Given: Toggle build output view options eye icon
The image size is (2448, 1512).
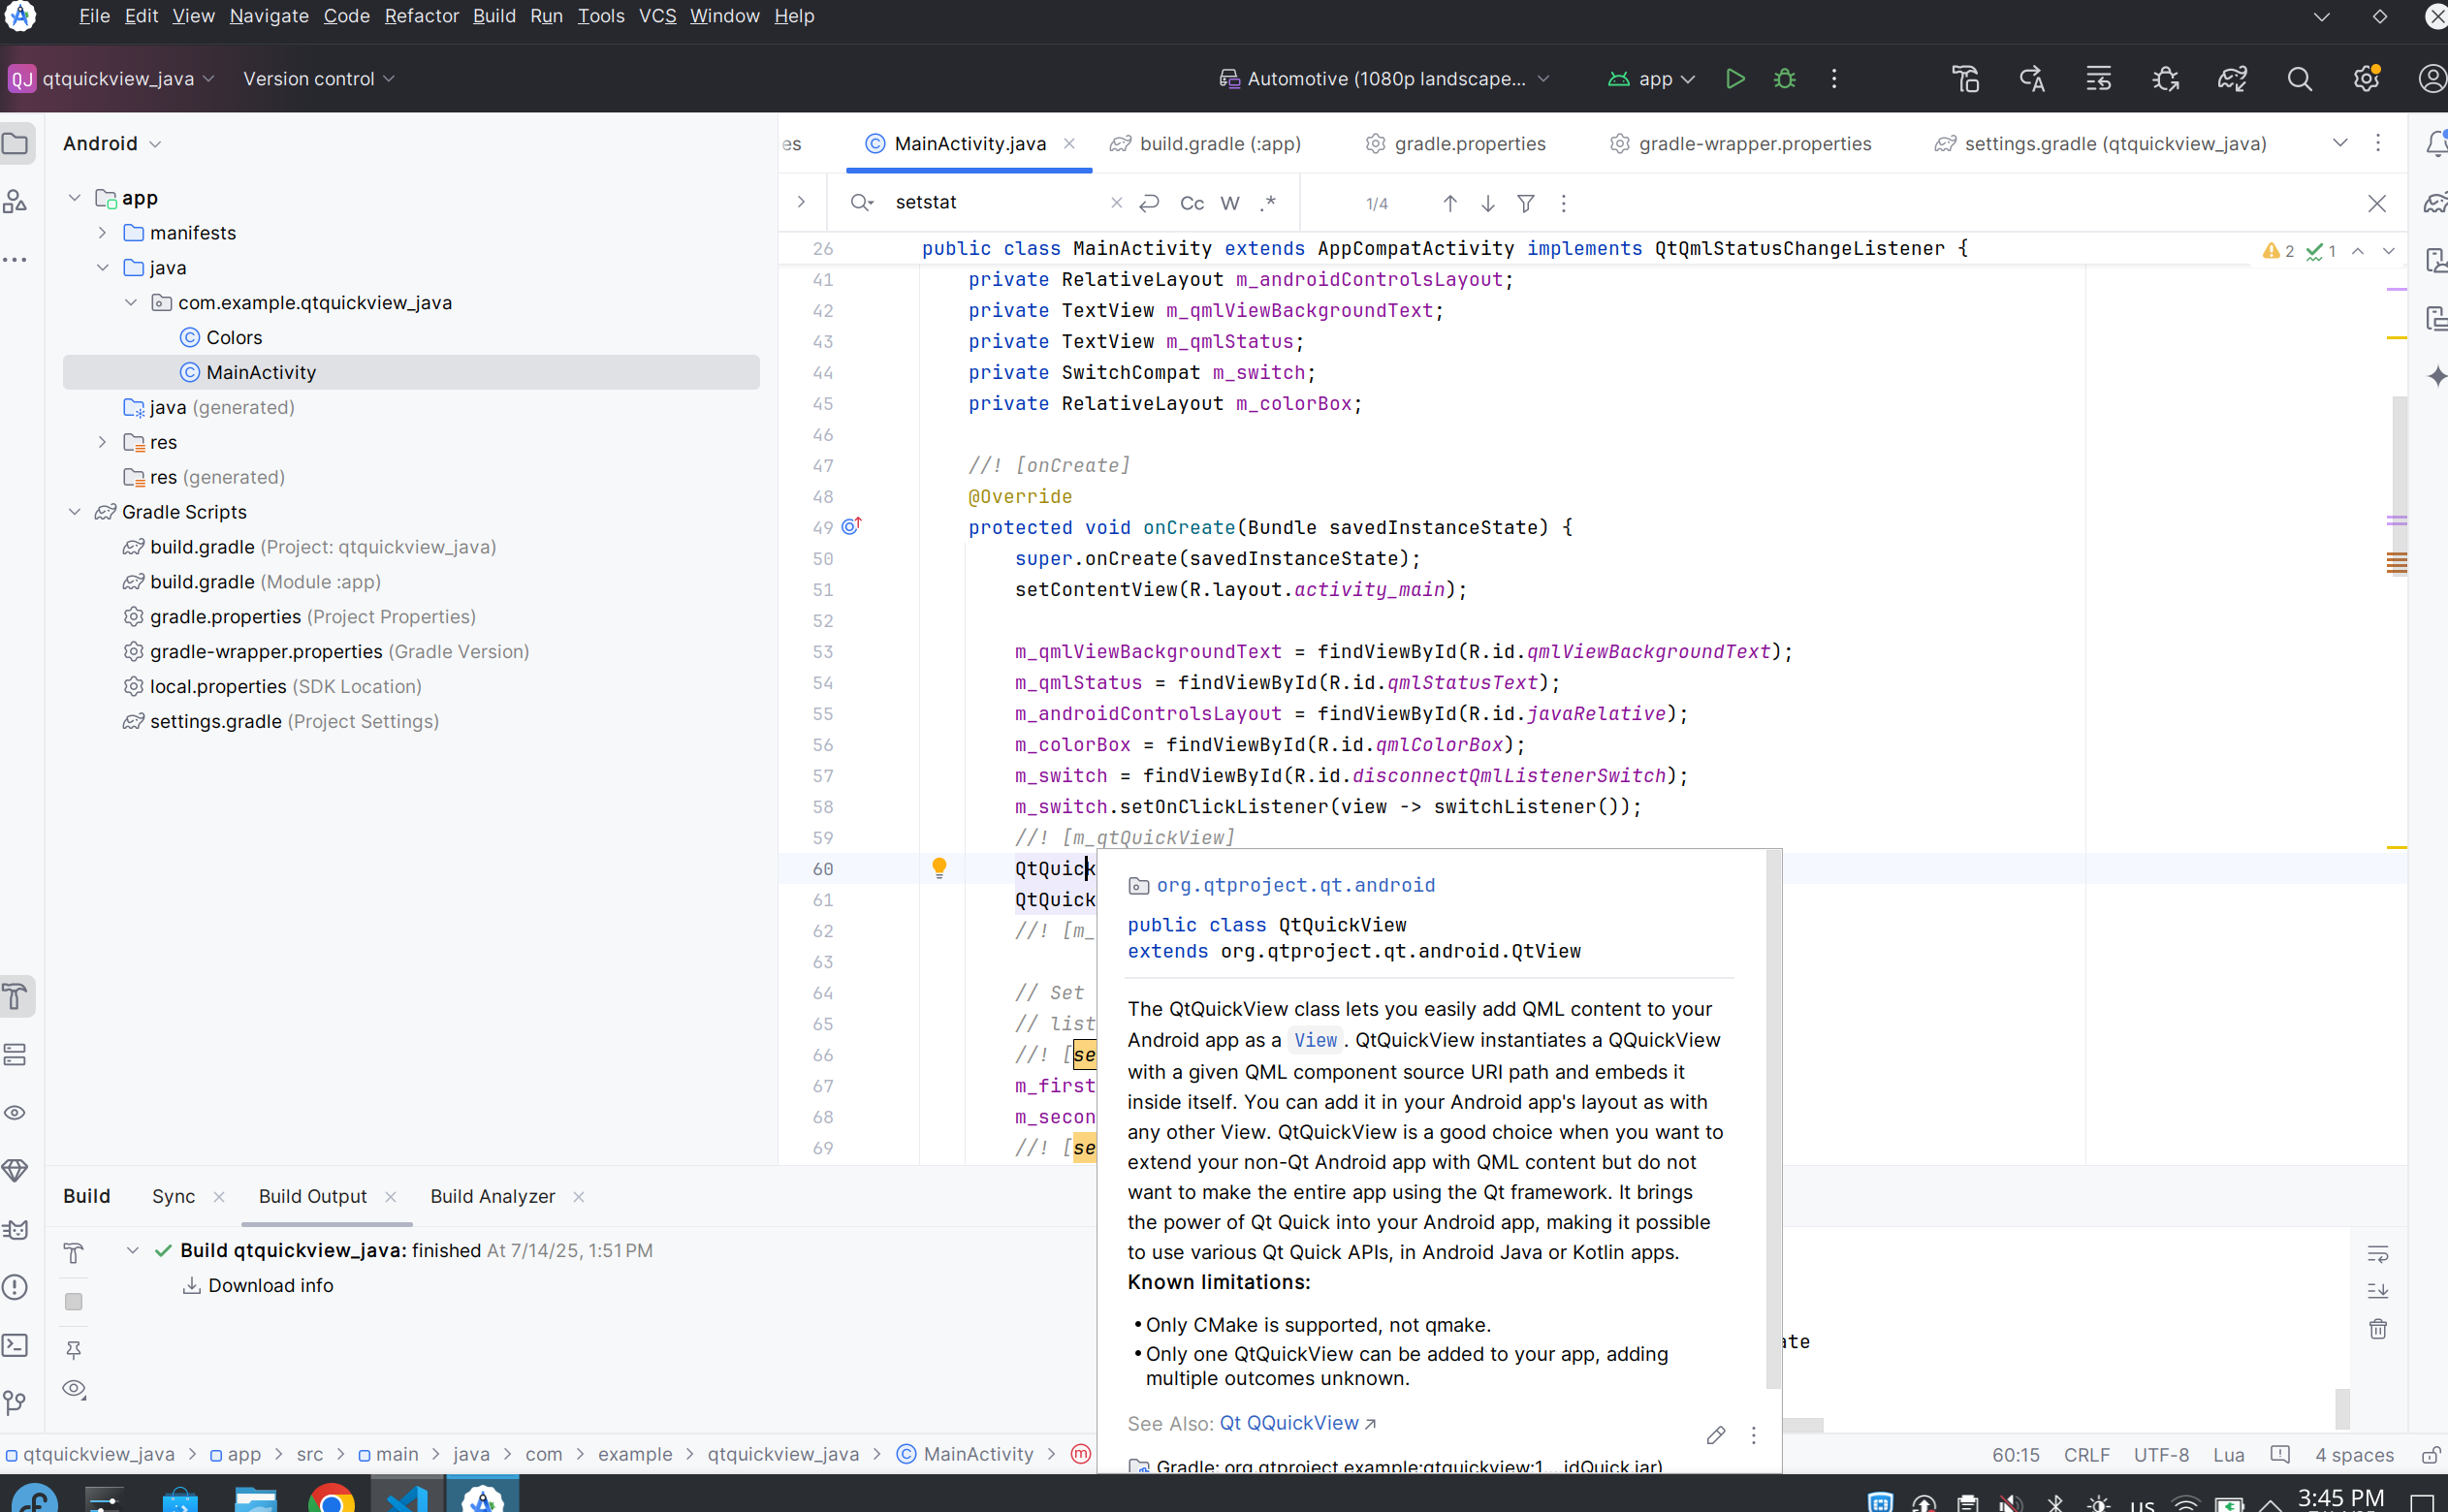Looking at the screenshot, I should pyautogui.click(x=74, y=1389).
